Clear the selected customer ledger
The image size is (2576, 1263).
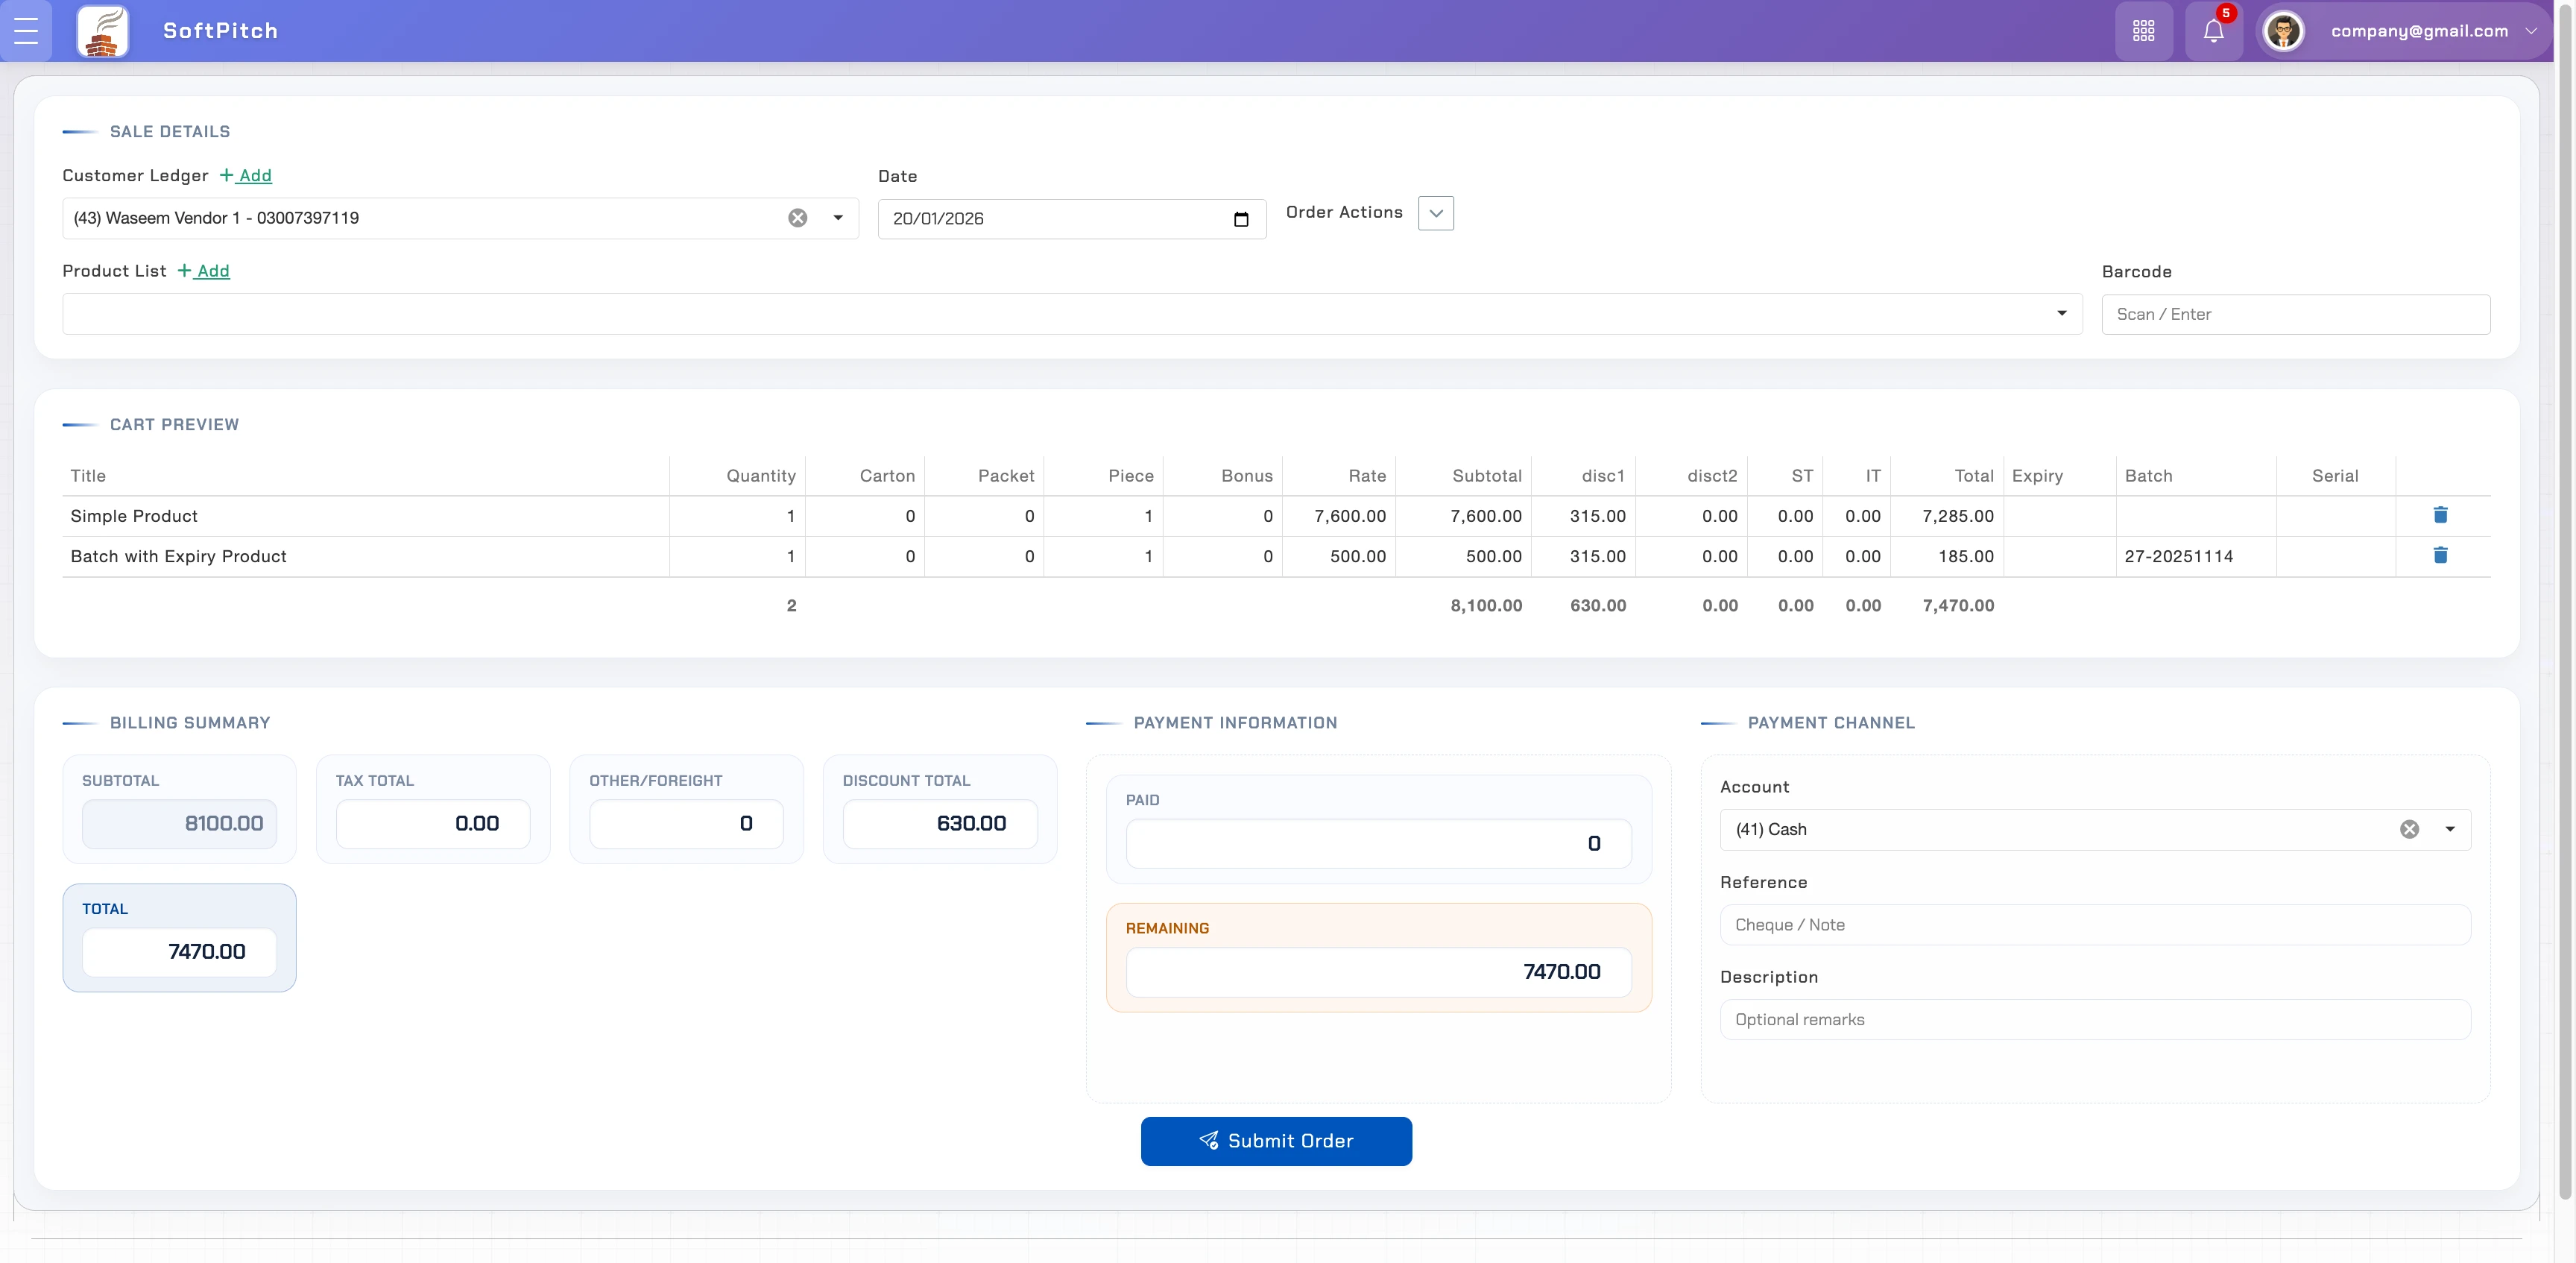point(797,218)
